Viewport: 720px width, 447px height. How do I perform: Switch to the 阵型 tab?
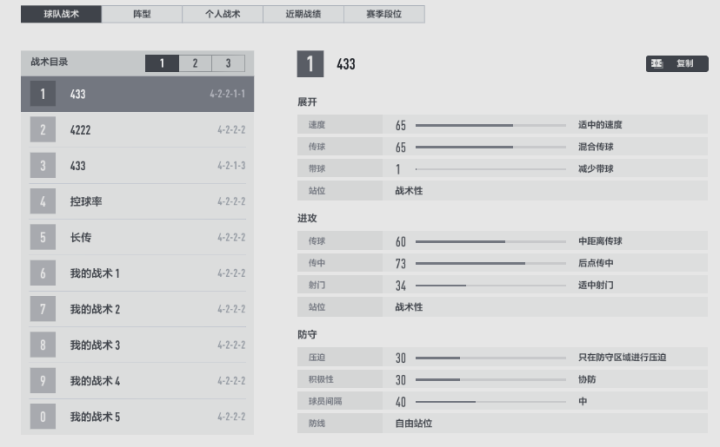(143, 14)
